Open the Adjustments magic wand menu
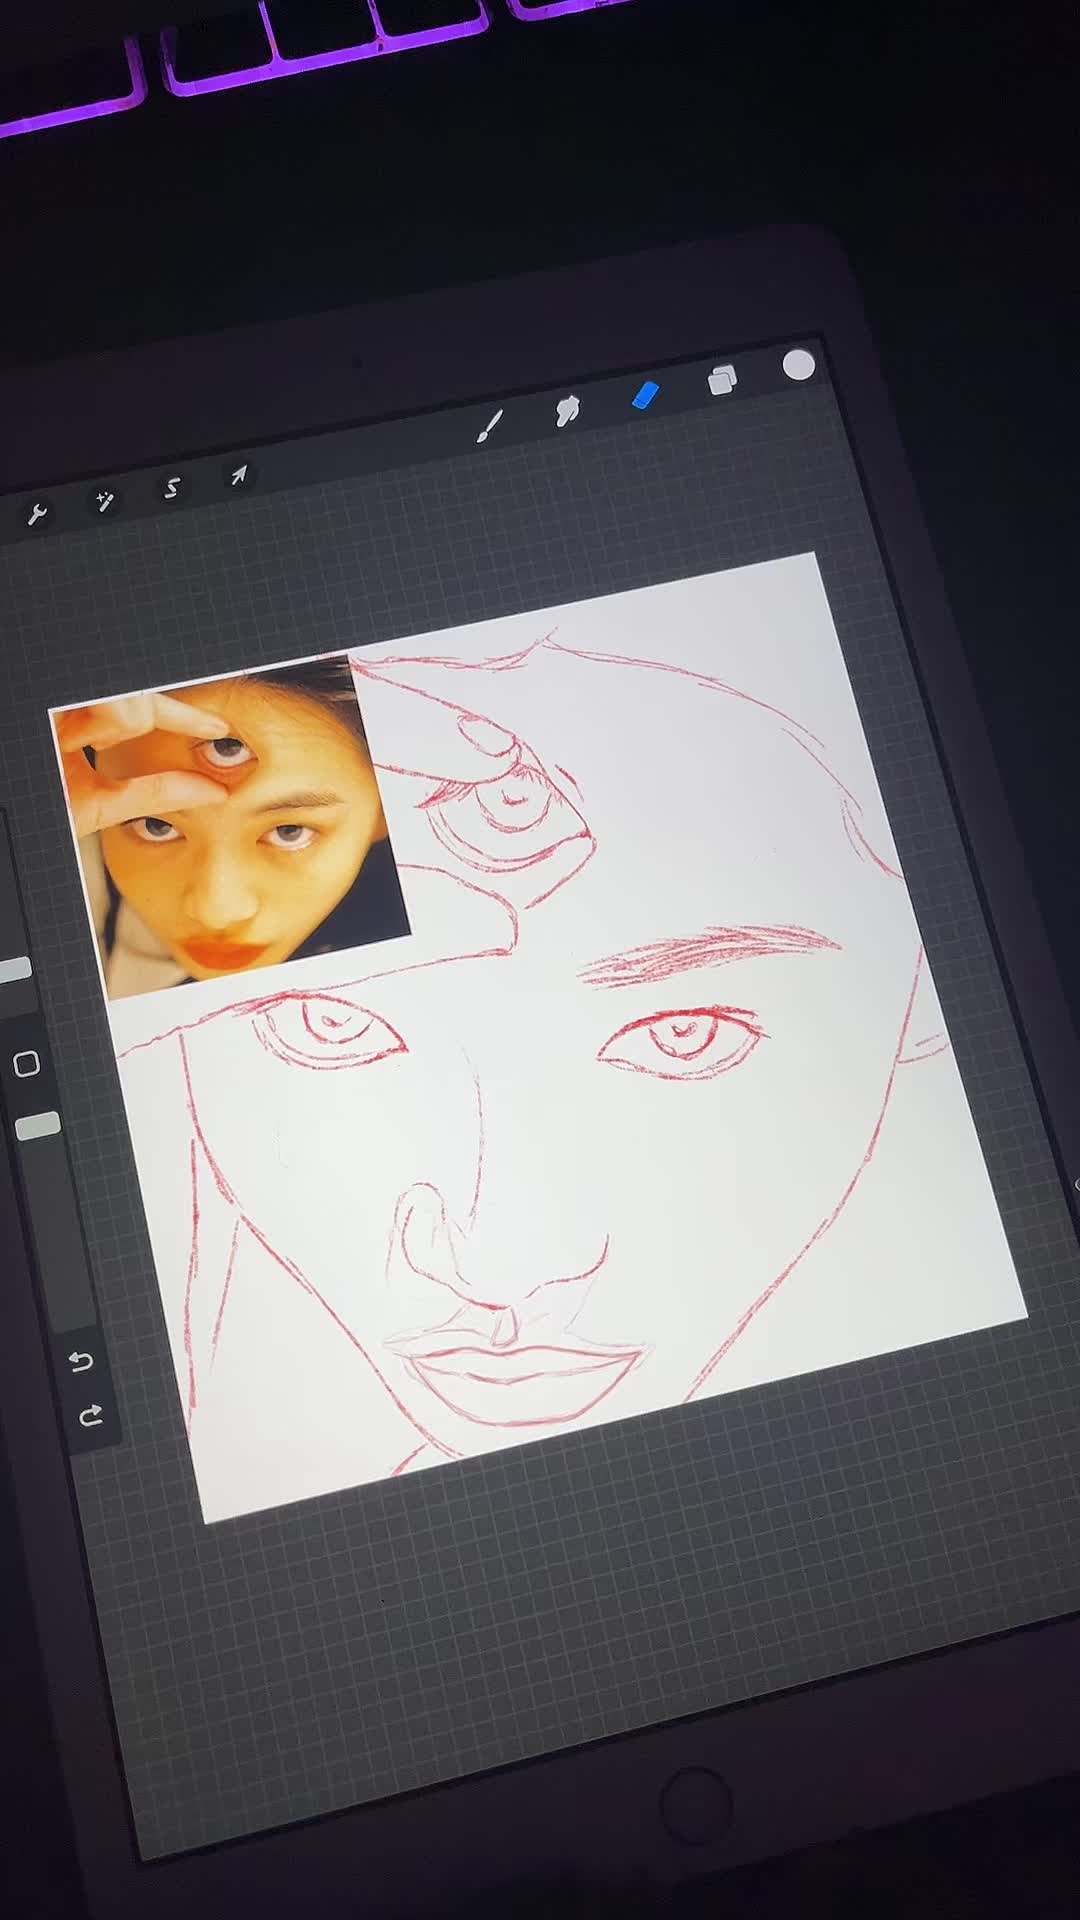 tap(104, 501)
